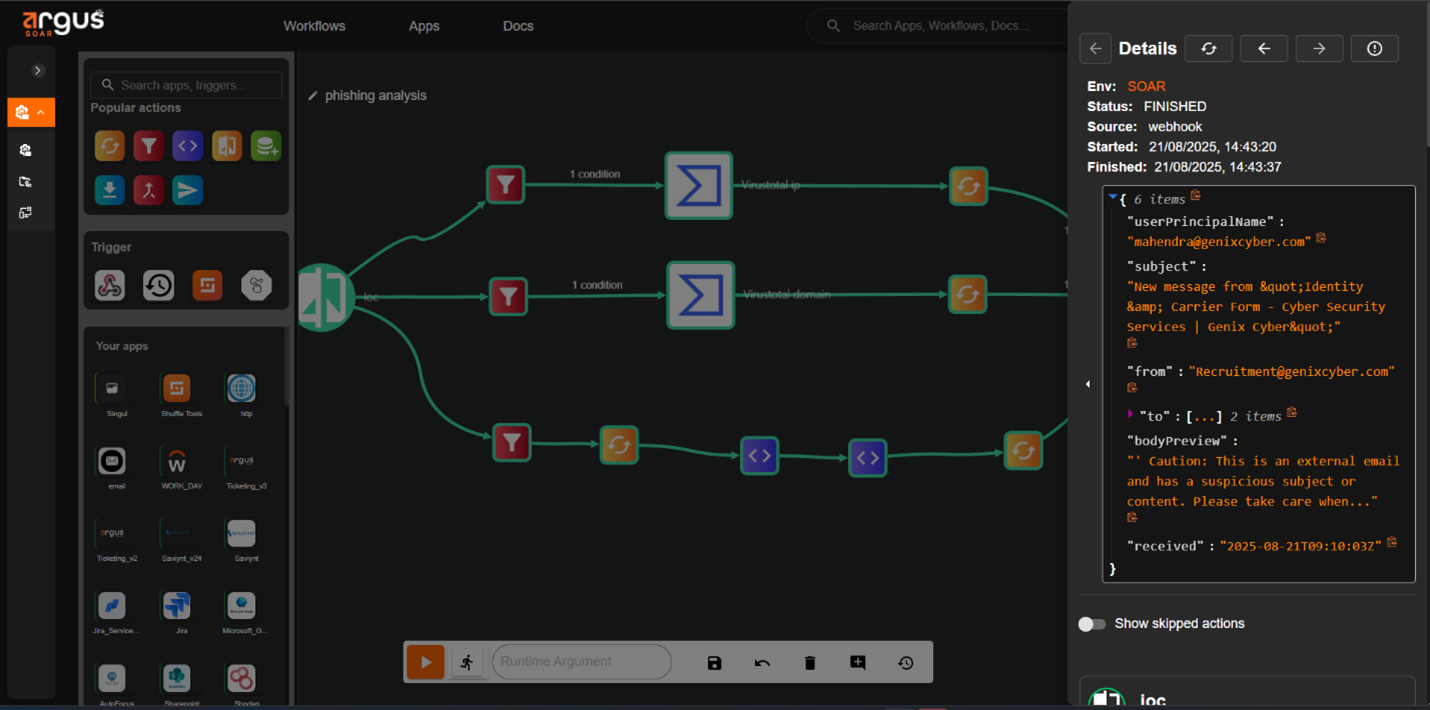1430x710 pixels.
Task: Click the save workflow disk icon
Action: (714, 663)
